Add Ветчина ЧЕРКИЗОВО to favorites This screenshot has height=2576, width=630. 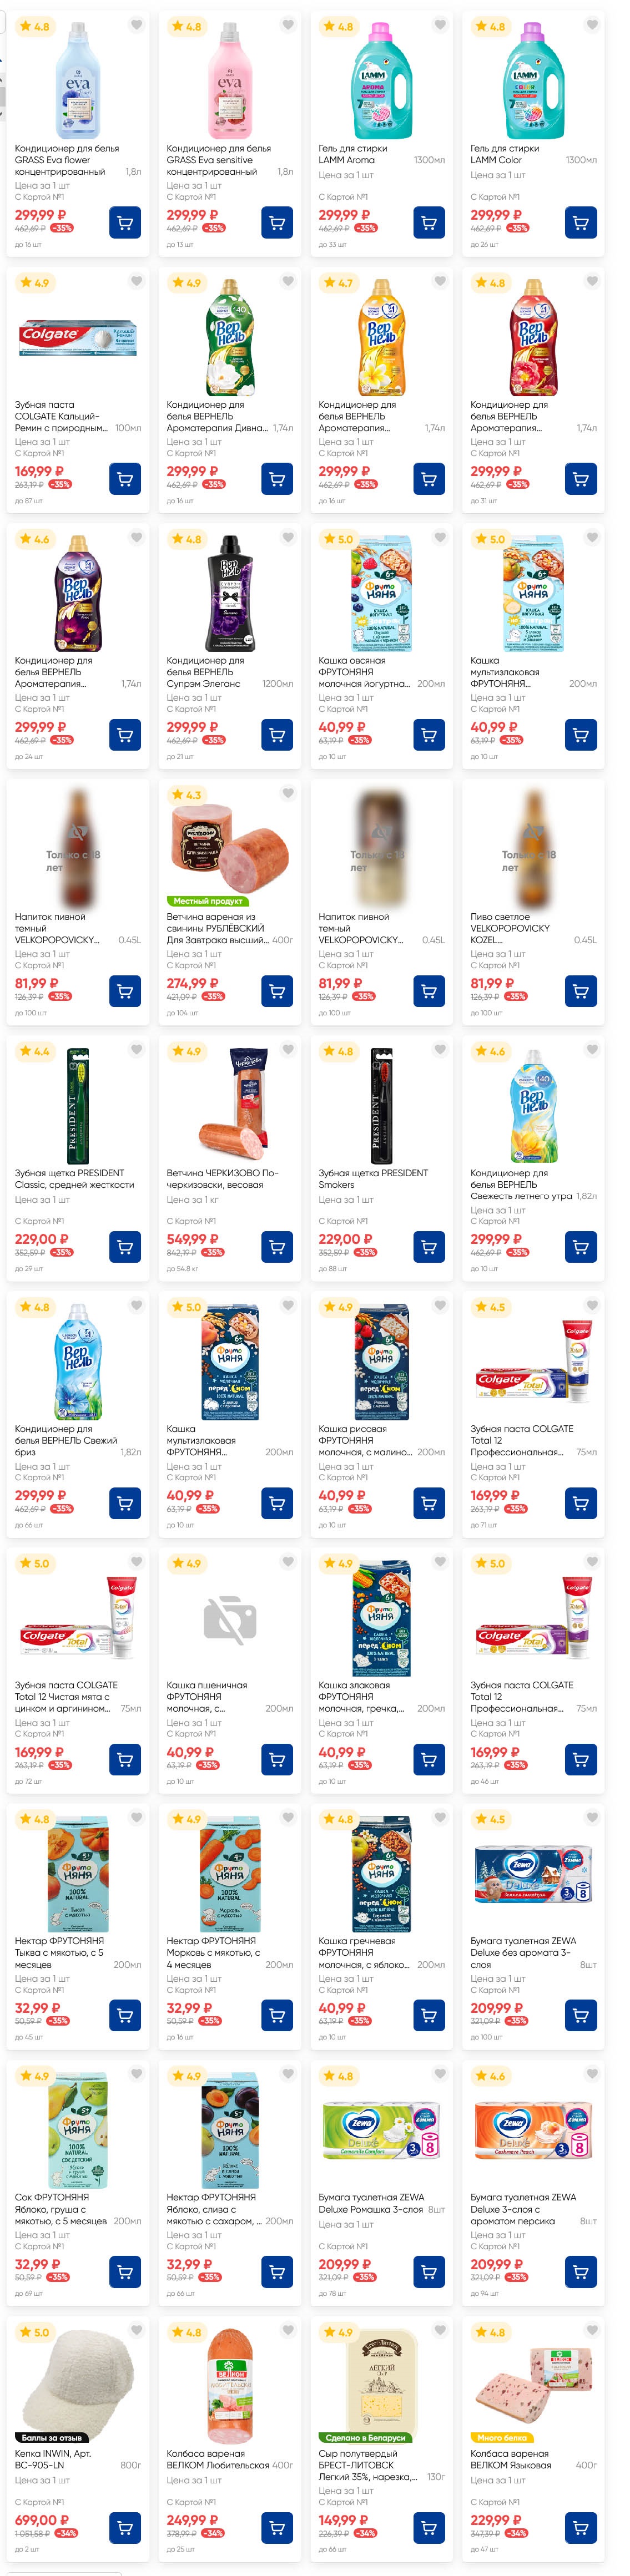(x=288, y=1049)
